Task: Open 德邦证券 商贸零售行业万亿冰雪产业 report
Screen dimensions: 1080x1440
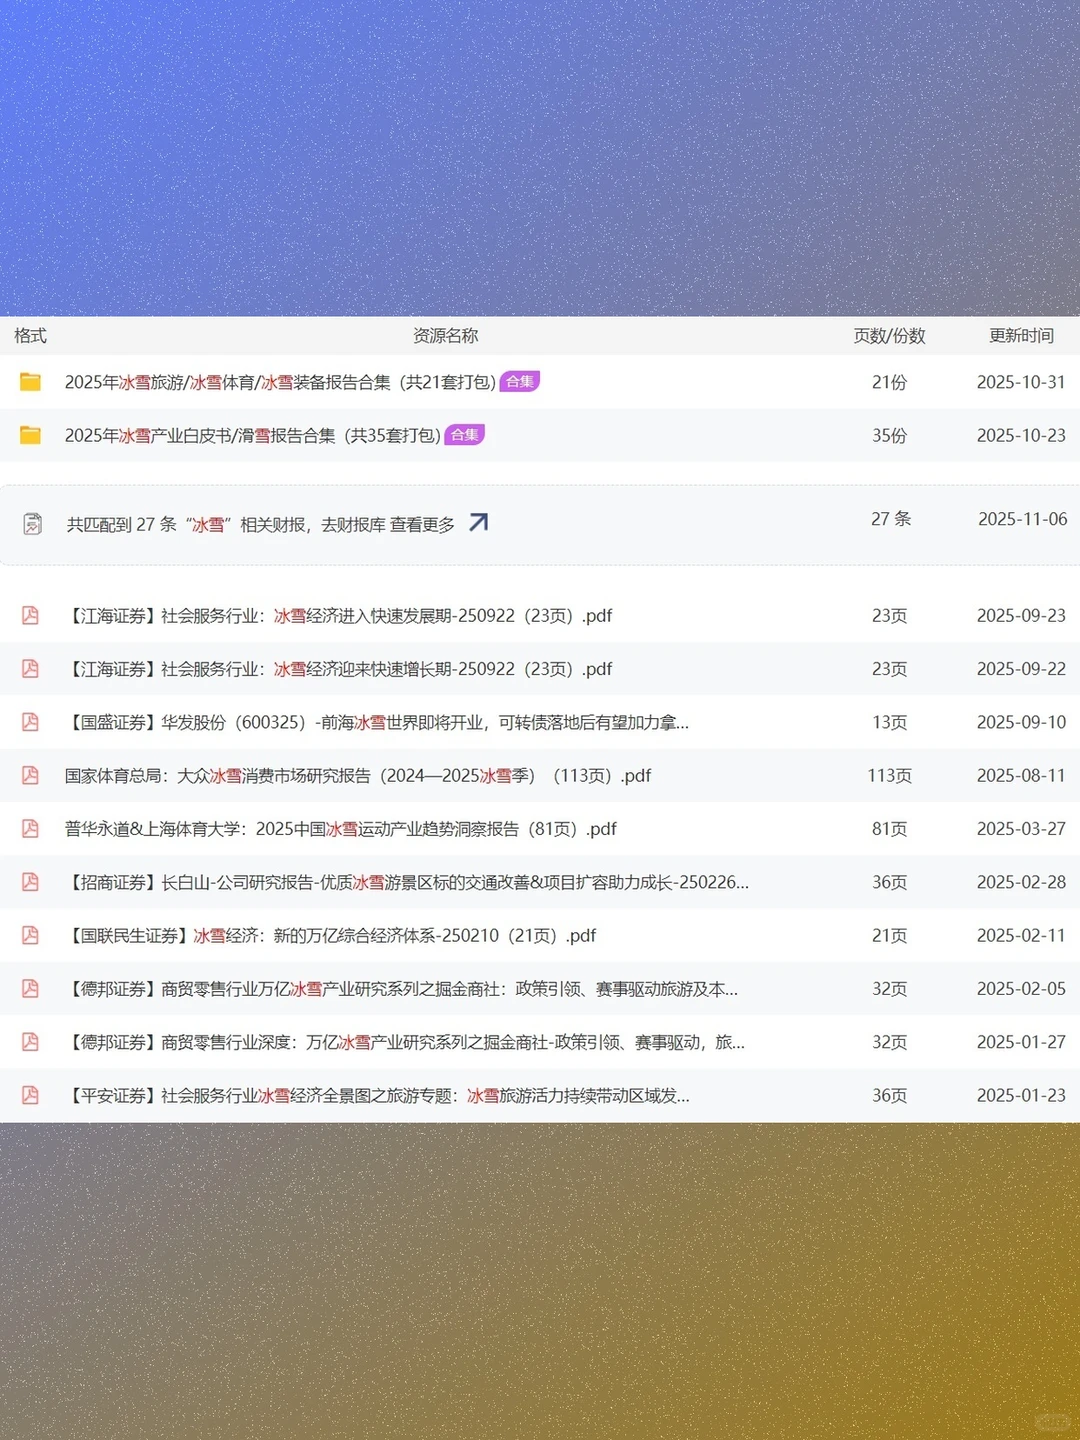Action: click(x=401, y=989)
